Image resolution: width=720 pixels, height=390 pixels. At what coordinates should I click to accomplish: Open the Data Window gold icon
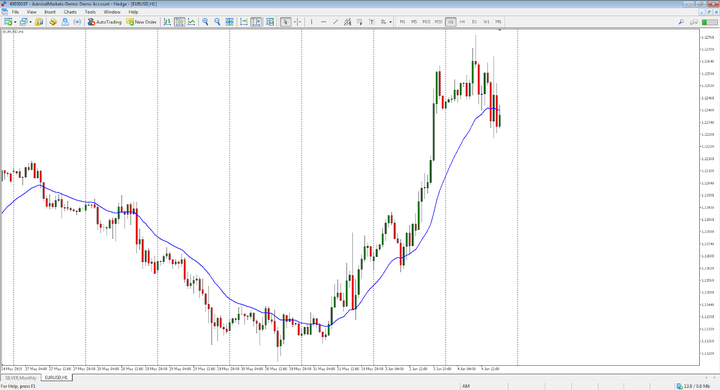click(x=53, y=22)
